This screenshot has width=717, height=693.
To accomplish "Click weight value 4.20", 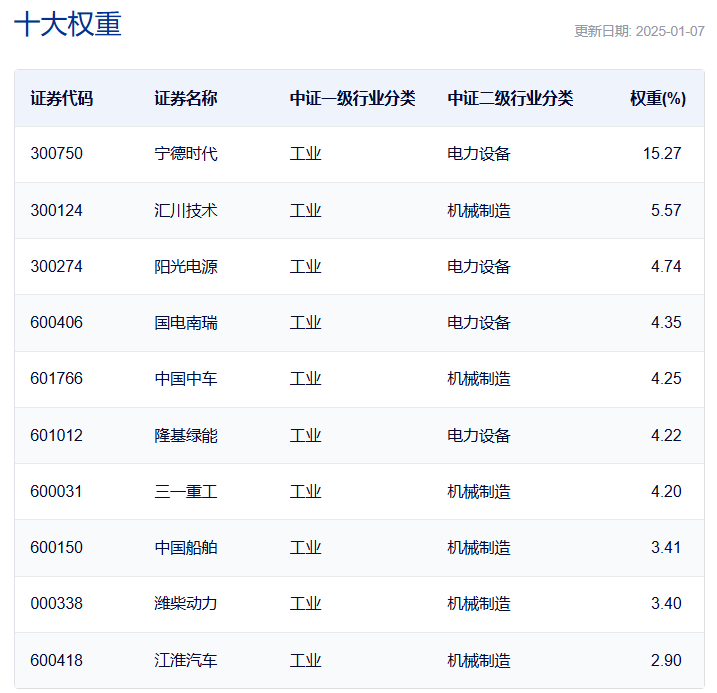I will point(666,491).
